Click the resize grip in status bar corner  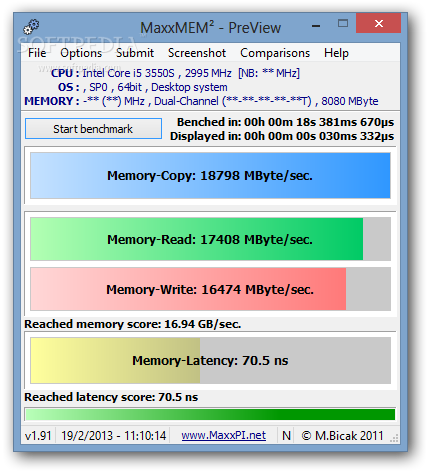coord(394,438)
